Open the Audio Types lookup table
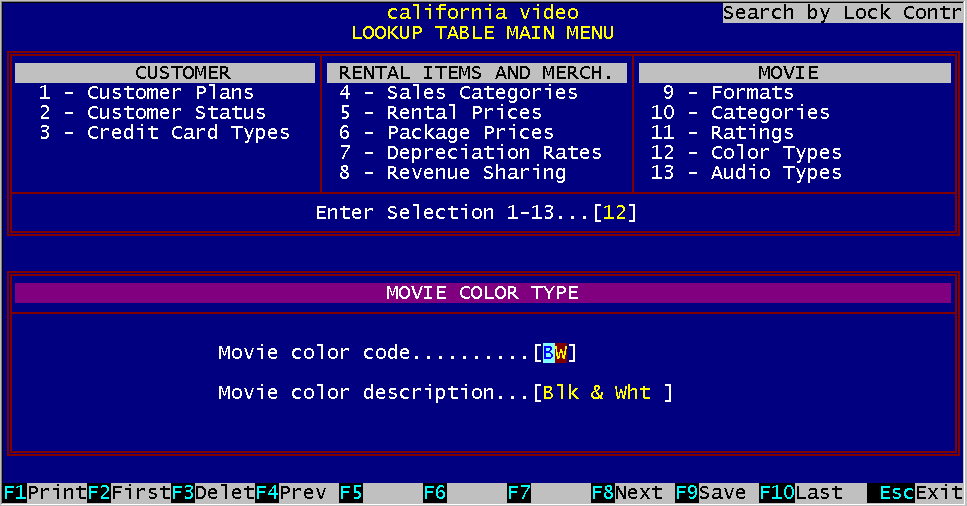The width and height of the screenshot is (967, 506). click(x=746, y=173)
